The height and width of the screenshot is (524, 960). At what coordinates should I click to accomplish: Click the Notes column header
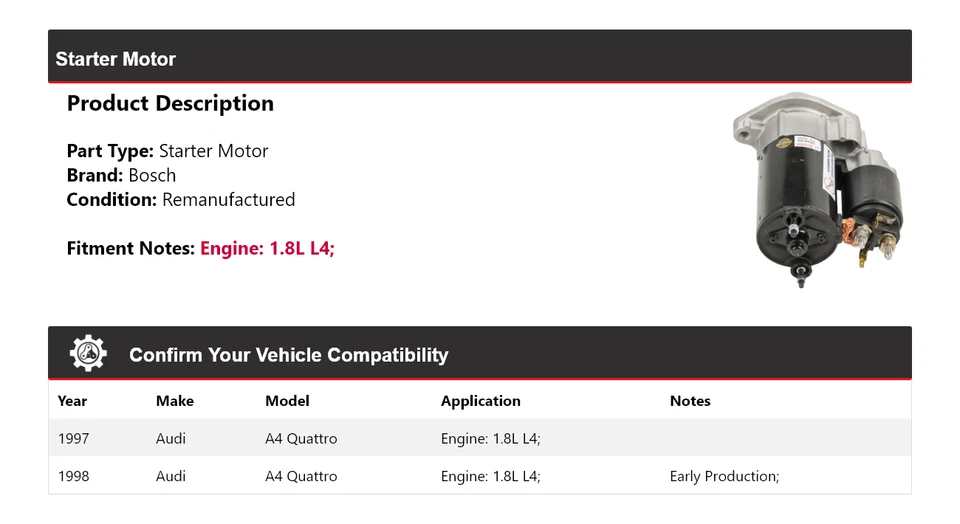[690, 401]
